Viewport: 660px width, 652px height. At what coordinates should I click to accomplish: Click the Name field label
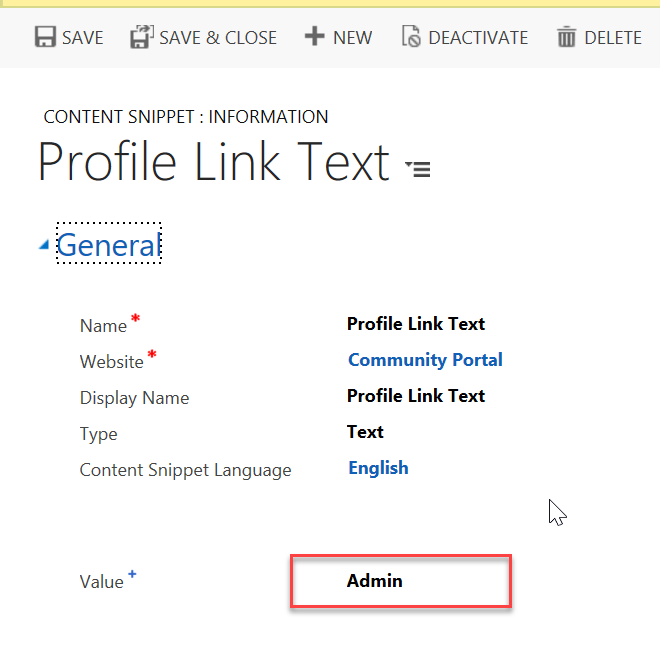click(103, 326)
